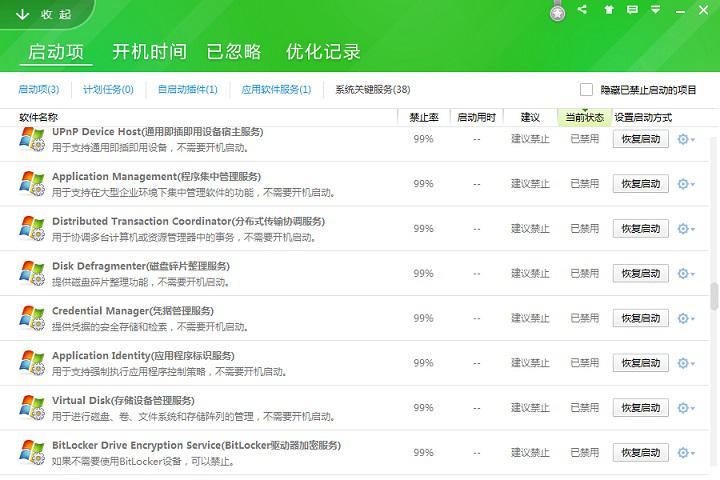Open gear dropdown for Application Identity
This screenshot has height=480, width=720.
686,363
